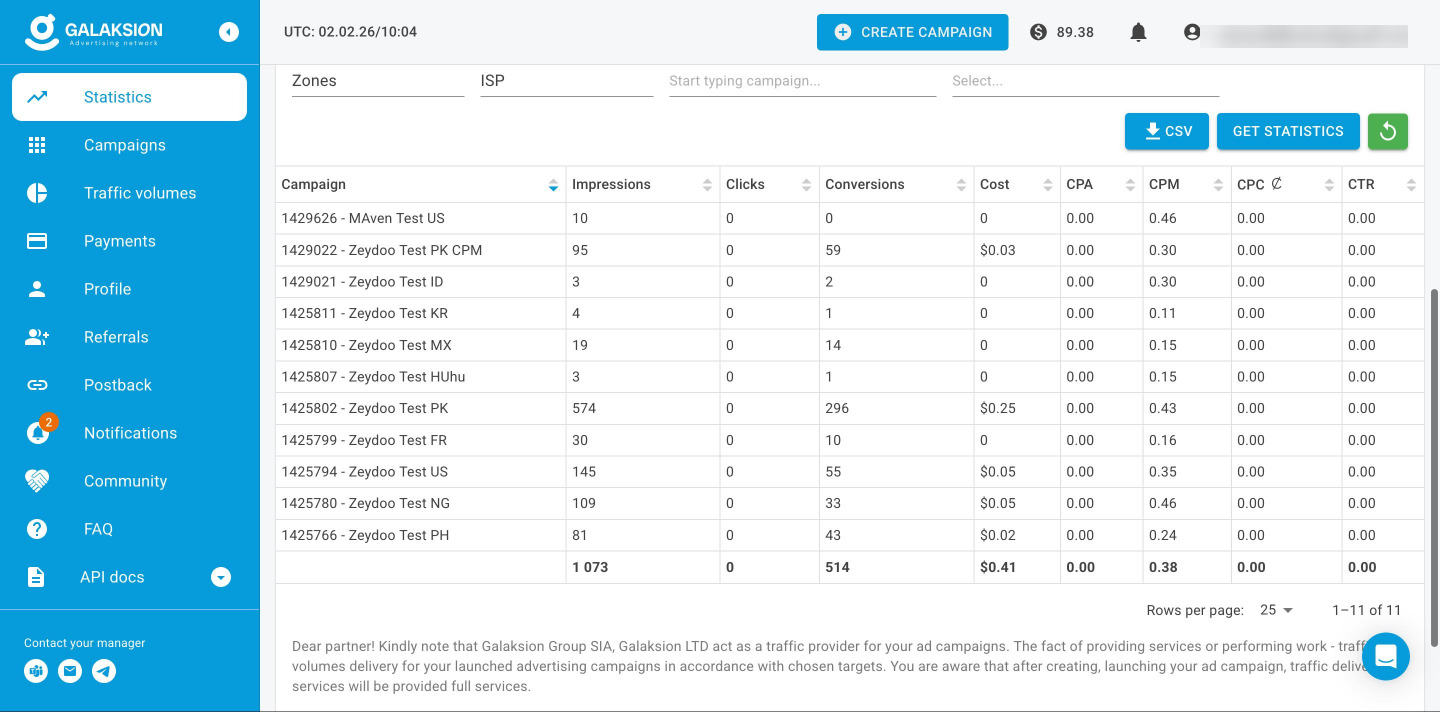1440x712 pixels.
Task: Open the notifications bell in the header
Action: [1138, 32]
